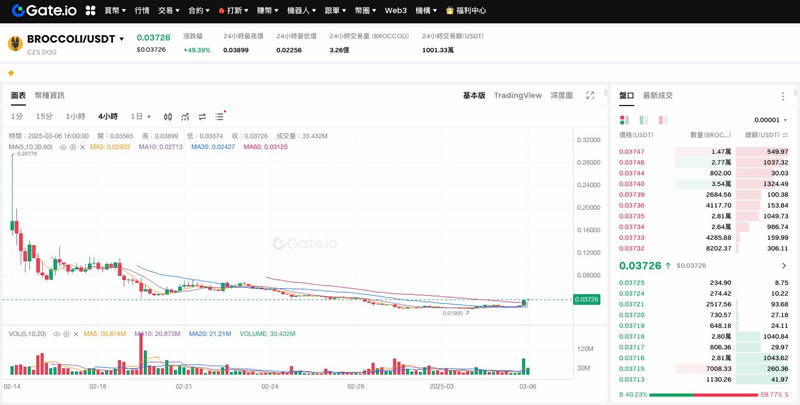Expand the 賺幣 menu
Image resolution: width=800 pixels, height=405 pixels.
tap(267, 10)
